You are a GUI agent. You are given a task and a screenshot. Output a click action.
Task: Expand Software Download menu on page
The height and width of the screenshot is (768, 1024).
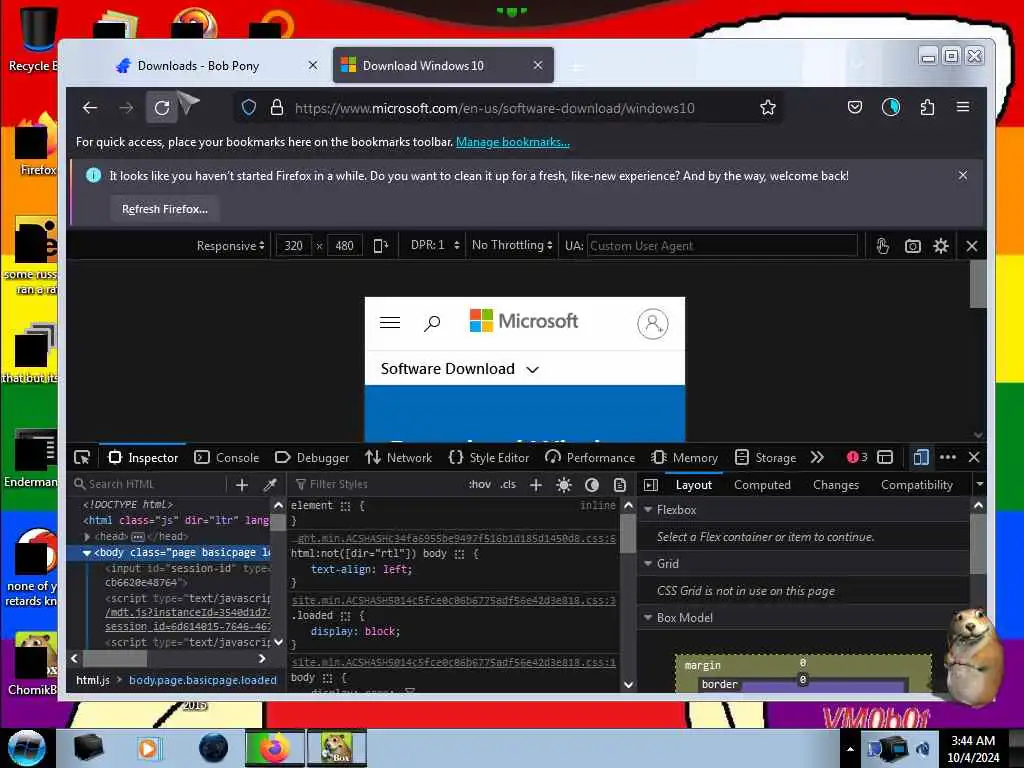(x=460, y=369)
